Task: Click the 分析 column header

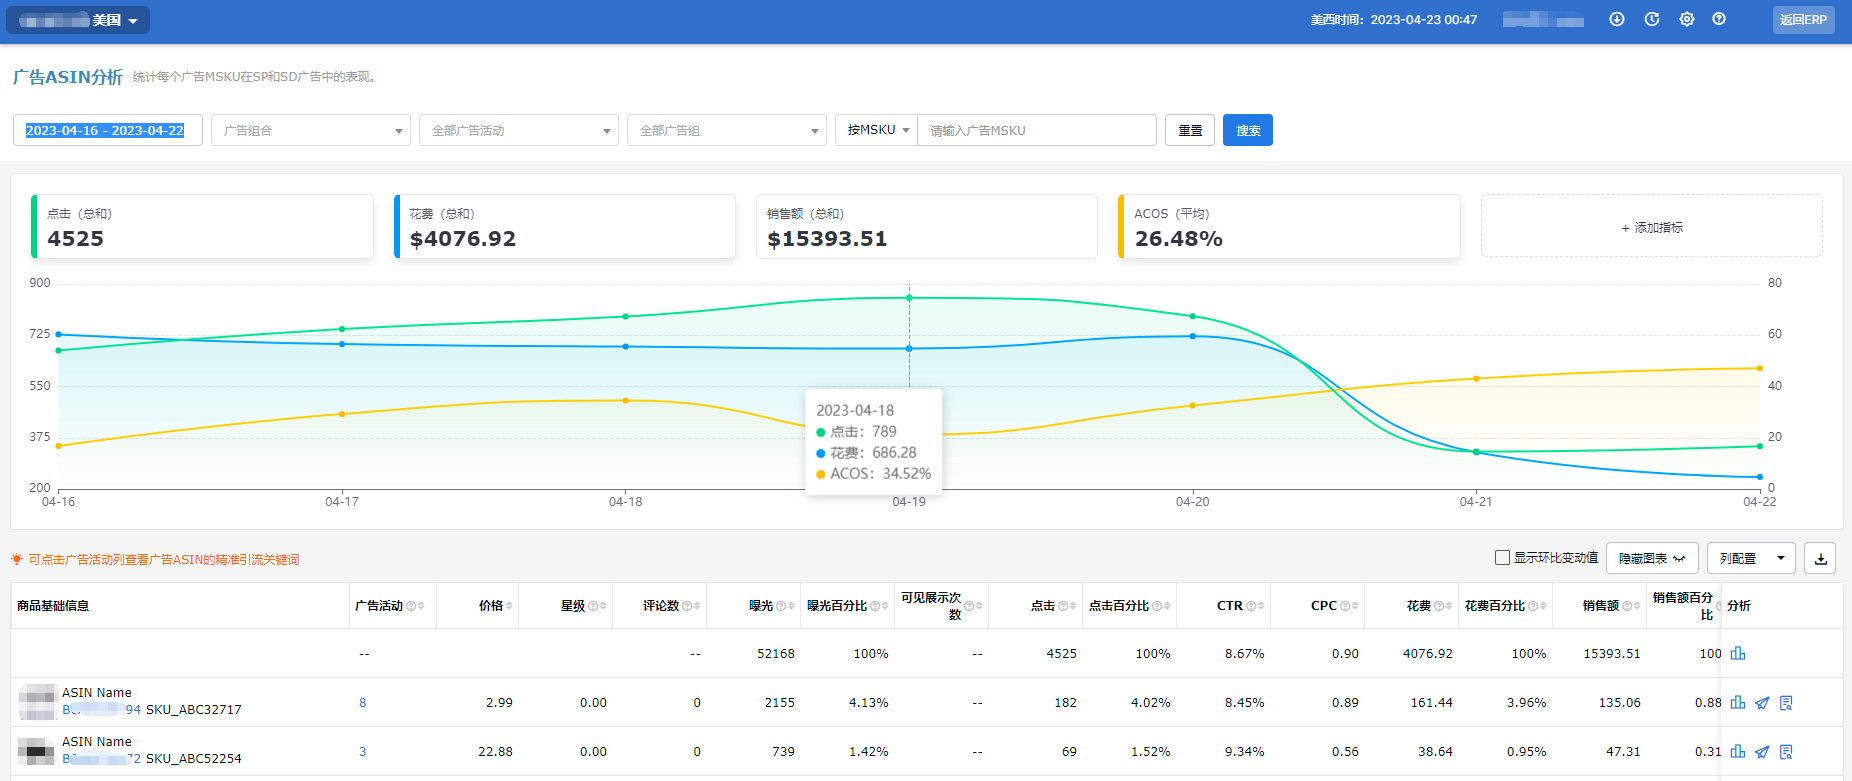Action: (x=1739, y=606)
